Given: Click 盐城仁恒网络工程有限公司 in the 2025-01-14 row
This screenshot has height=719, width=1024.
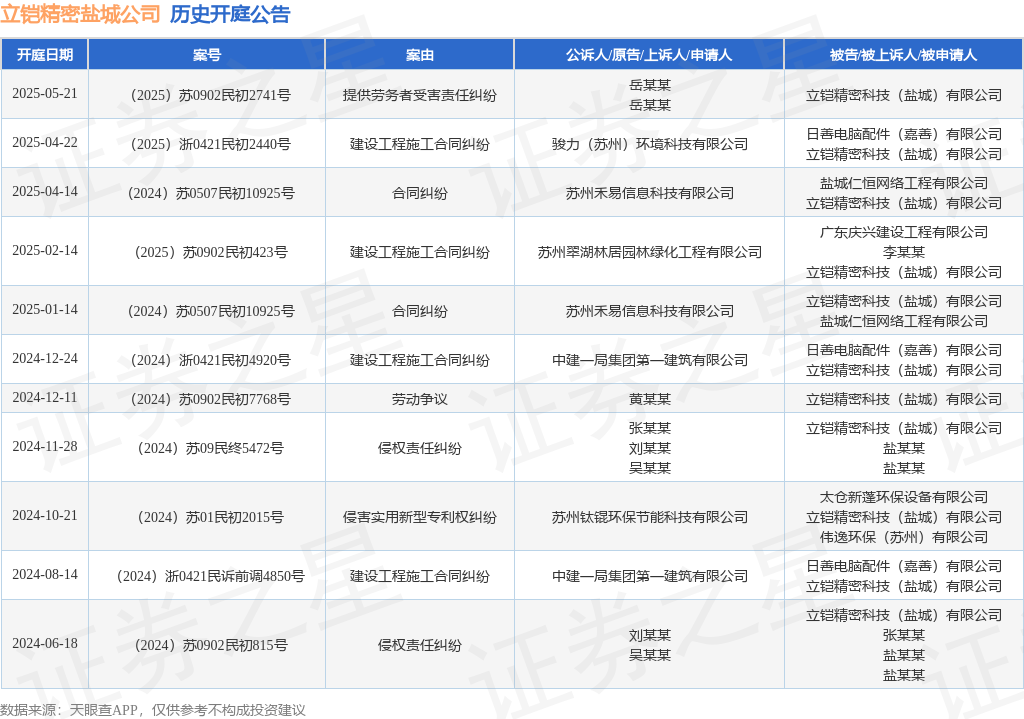Looking at the screenshot, I should [904, 321].
